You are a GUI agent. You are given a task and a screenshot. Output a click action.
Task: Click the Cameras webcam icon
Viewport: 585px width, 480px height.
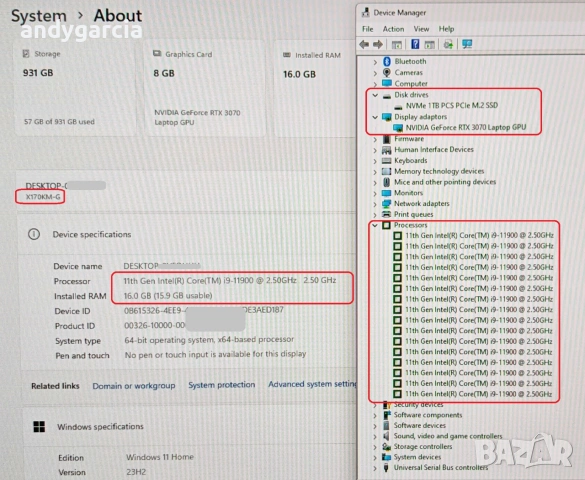(x=387, y=72)
